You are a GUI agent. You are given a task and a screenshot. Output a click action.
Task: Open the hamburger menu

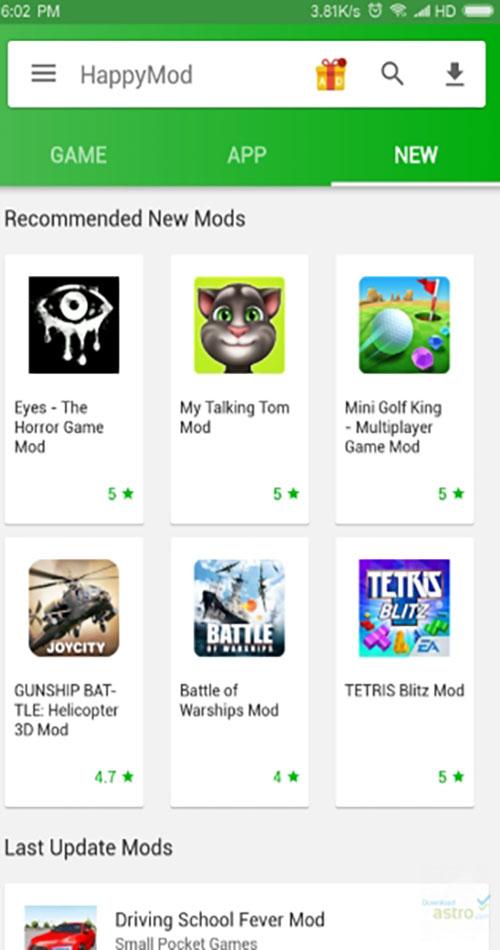pyautogui.click(x=44, y=74)
